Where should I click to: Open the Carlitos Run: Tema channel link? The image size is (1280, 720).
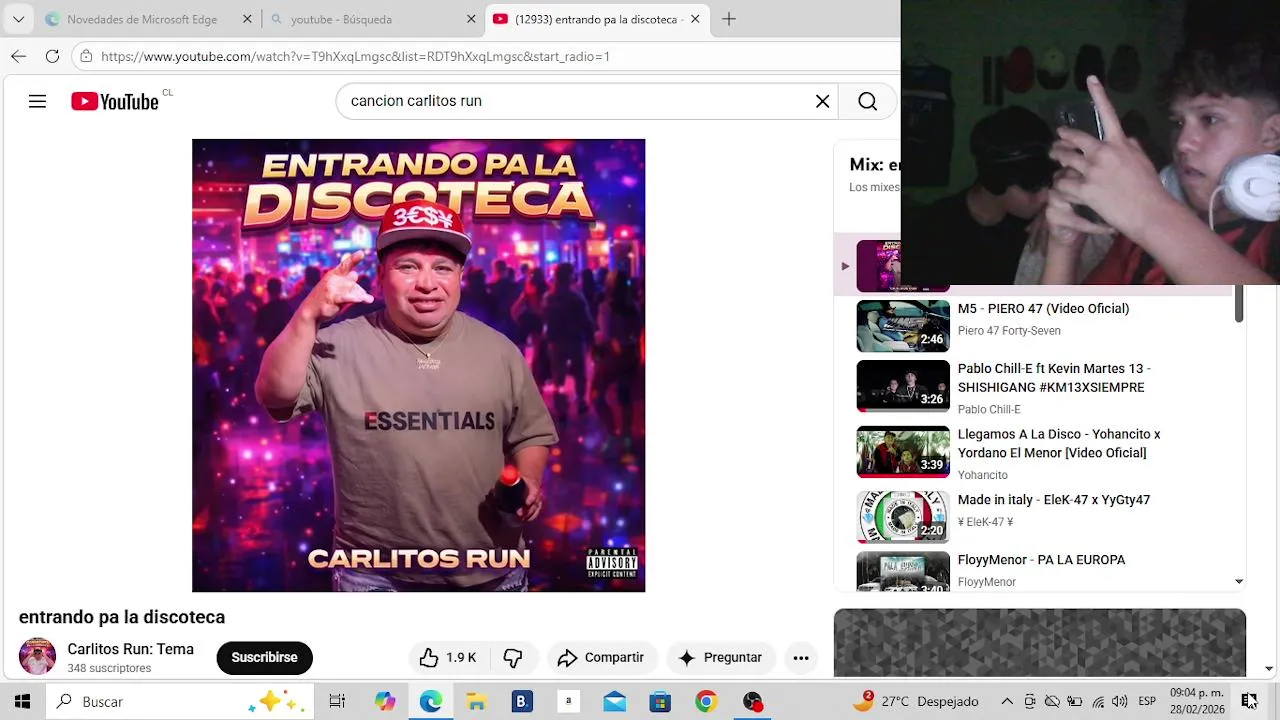click(130, 649)
